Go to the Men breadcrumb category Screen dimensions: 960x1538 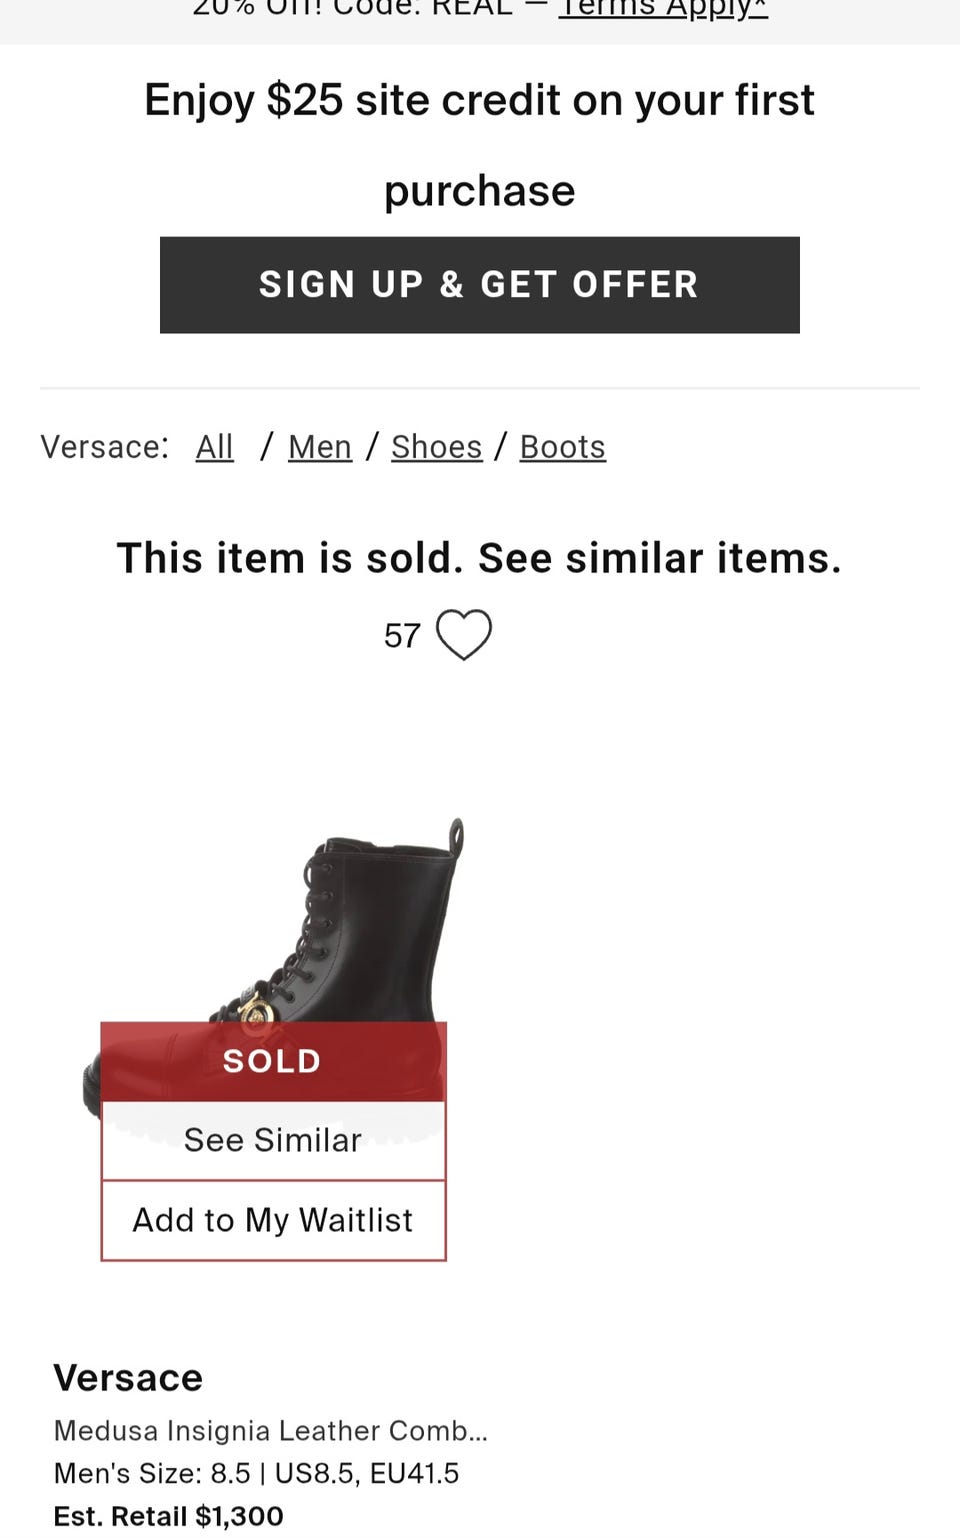(x=319, y=447)
